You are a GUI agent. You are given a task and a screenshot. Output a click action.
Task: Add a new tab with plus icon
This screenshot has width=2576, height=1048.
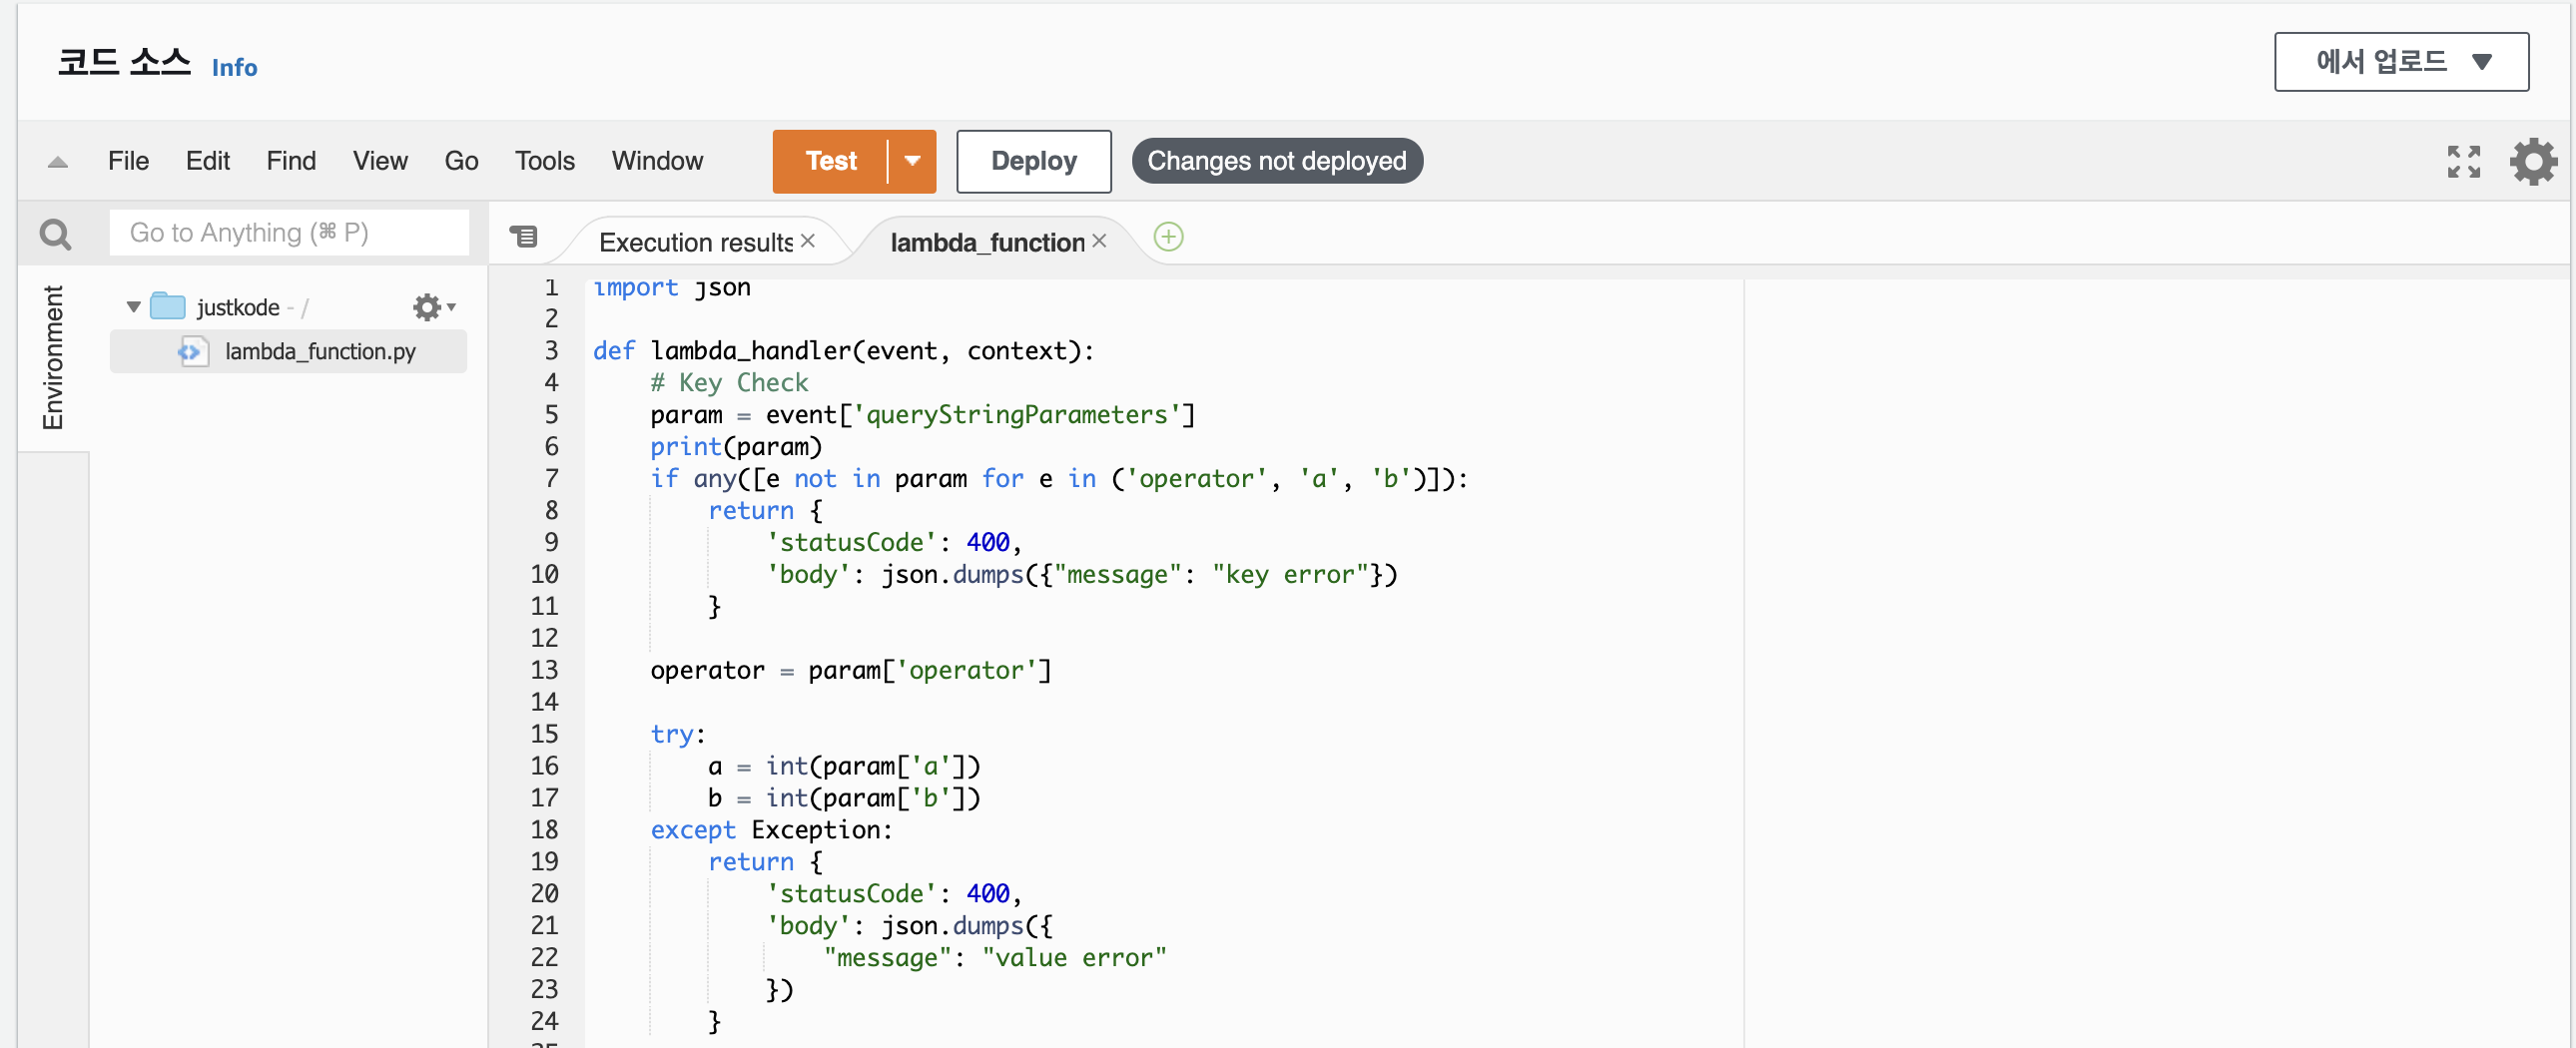[x=1168, y=237]
